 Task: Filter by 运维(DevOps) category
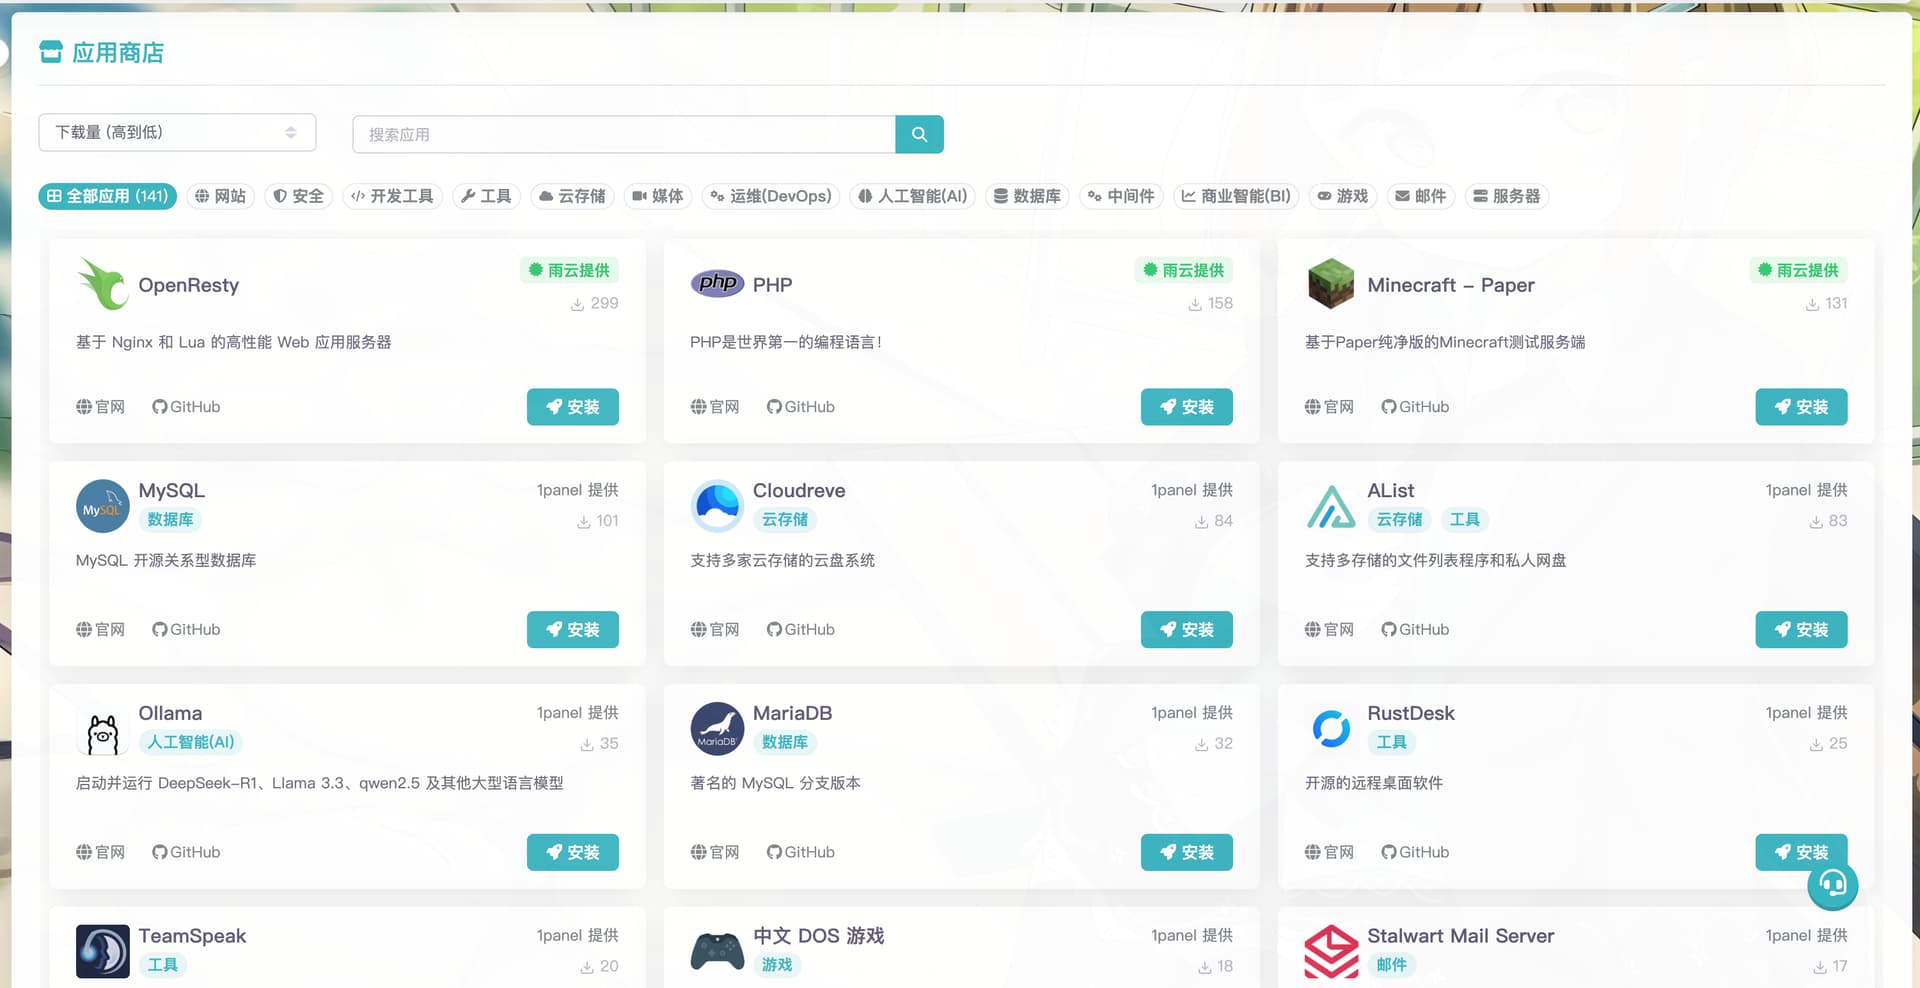coord(771,196)
